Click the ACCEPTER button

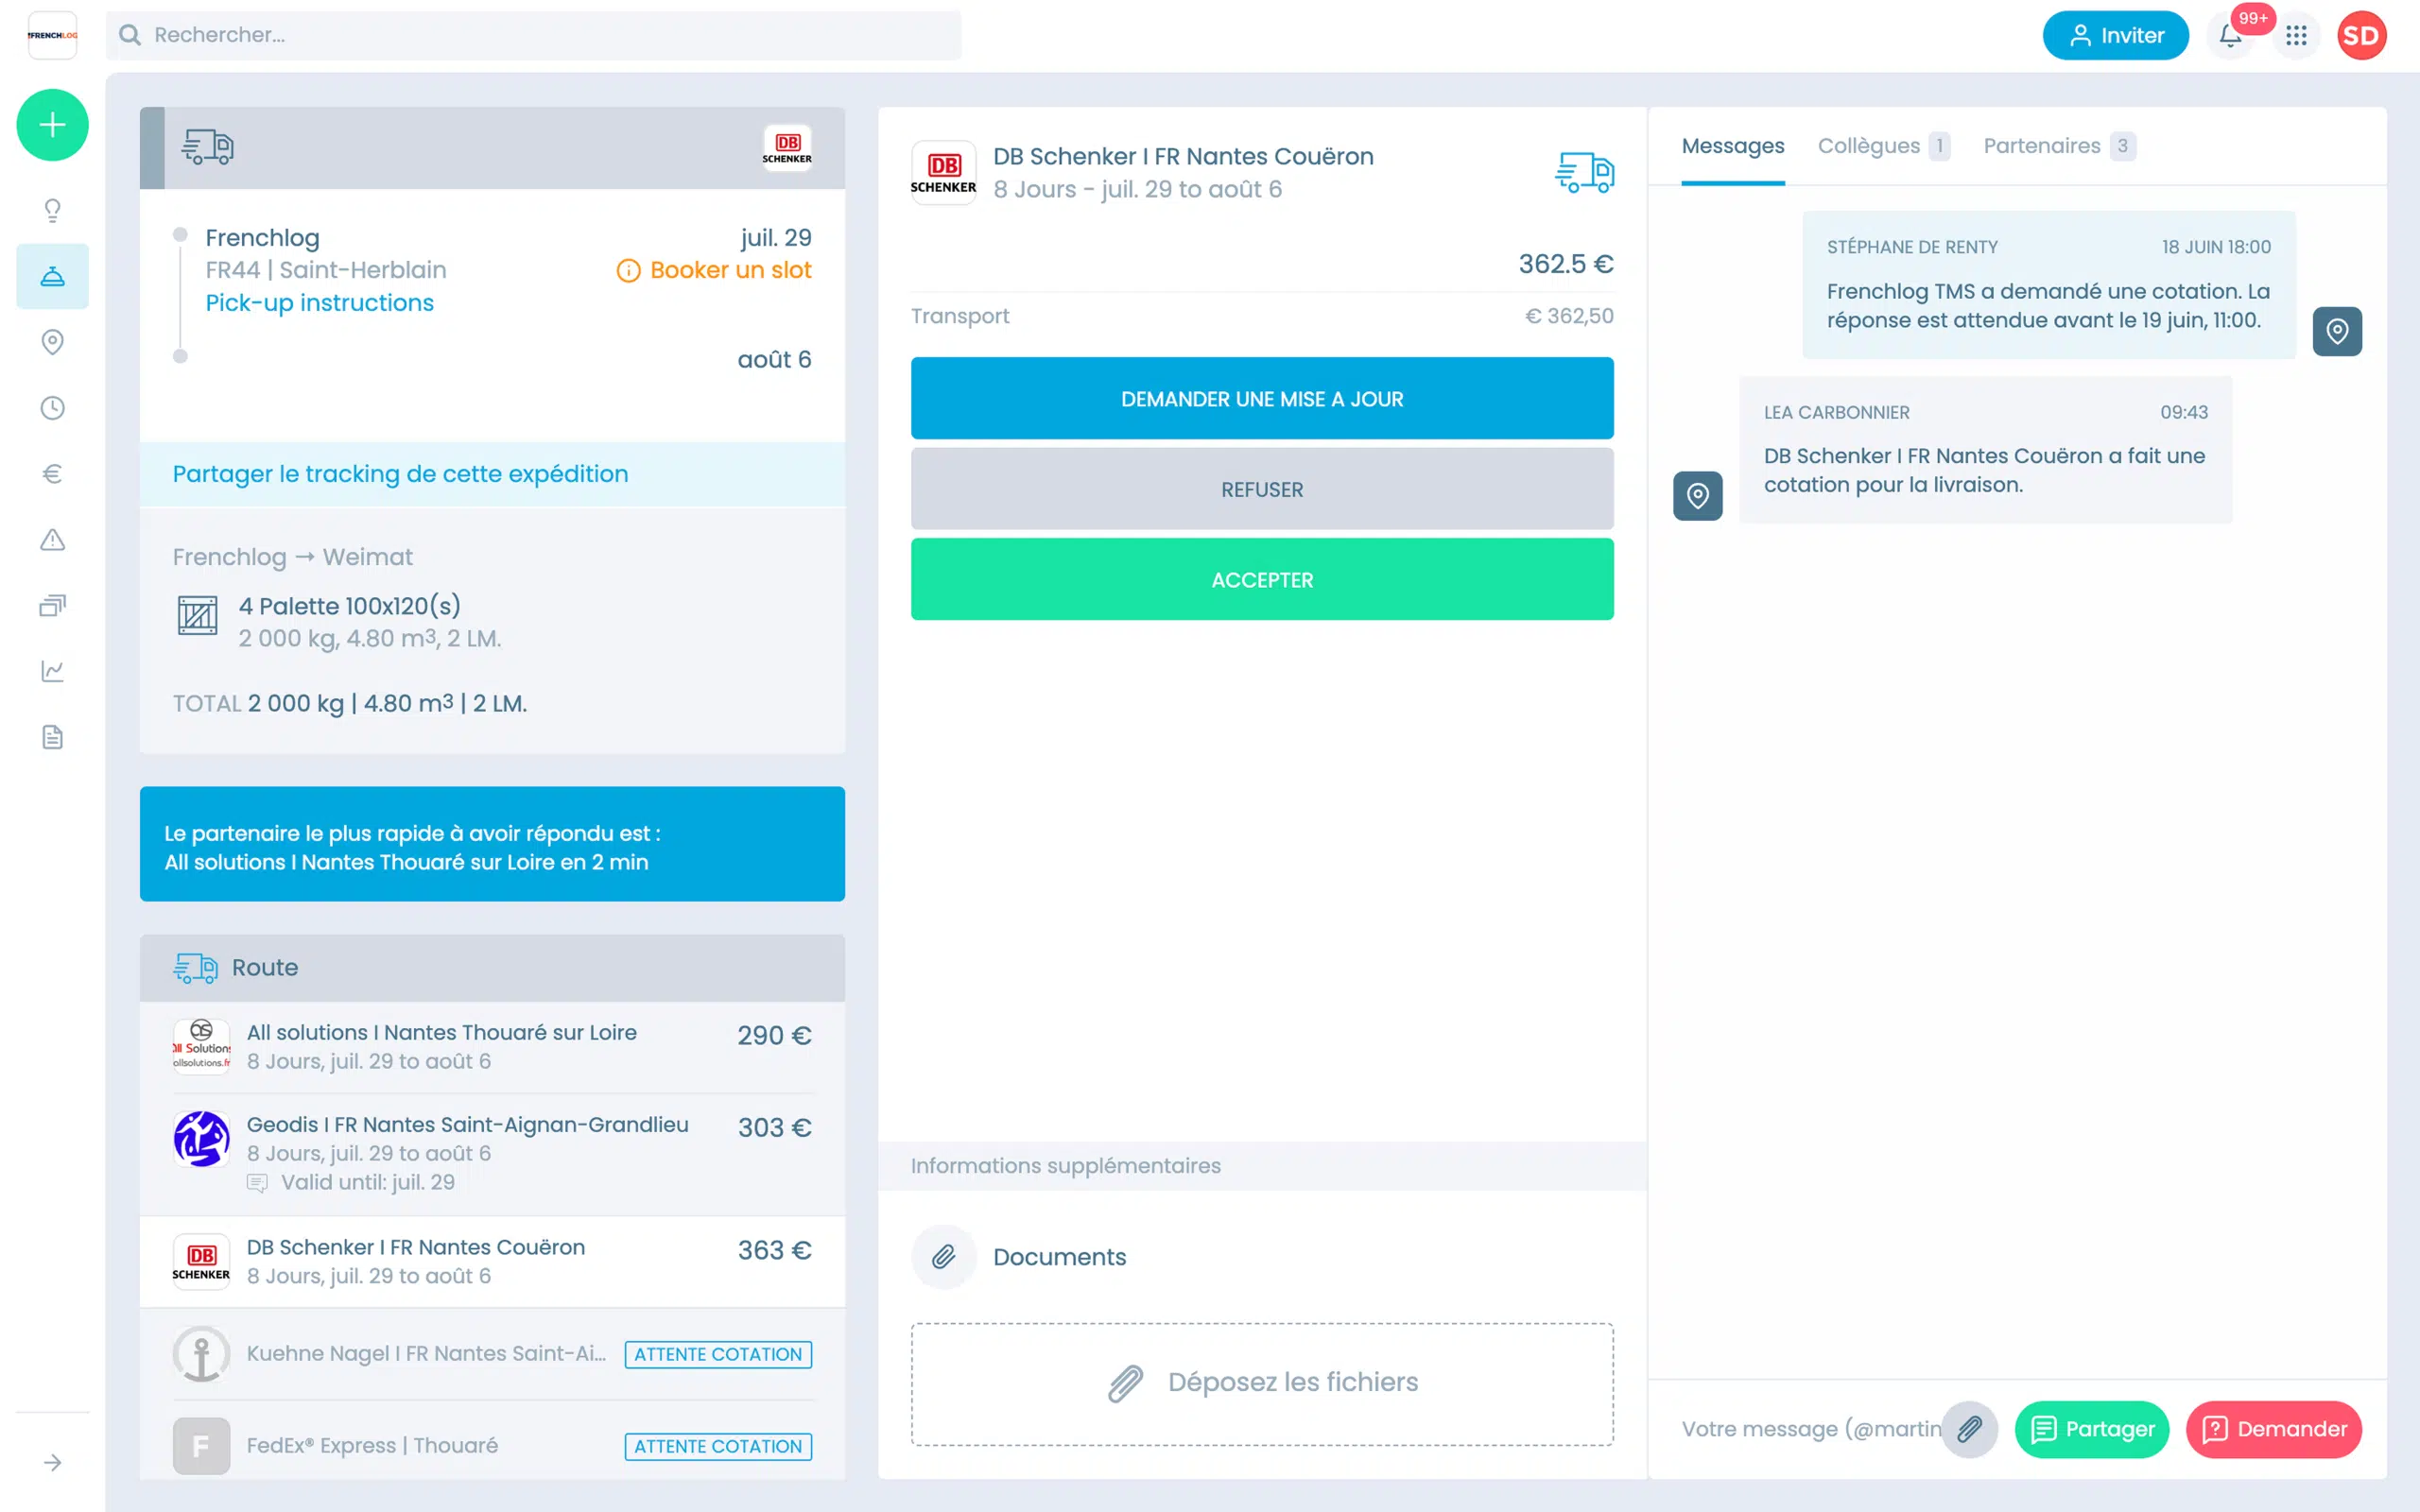[x=1262, y=580]
